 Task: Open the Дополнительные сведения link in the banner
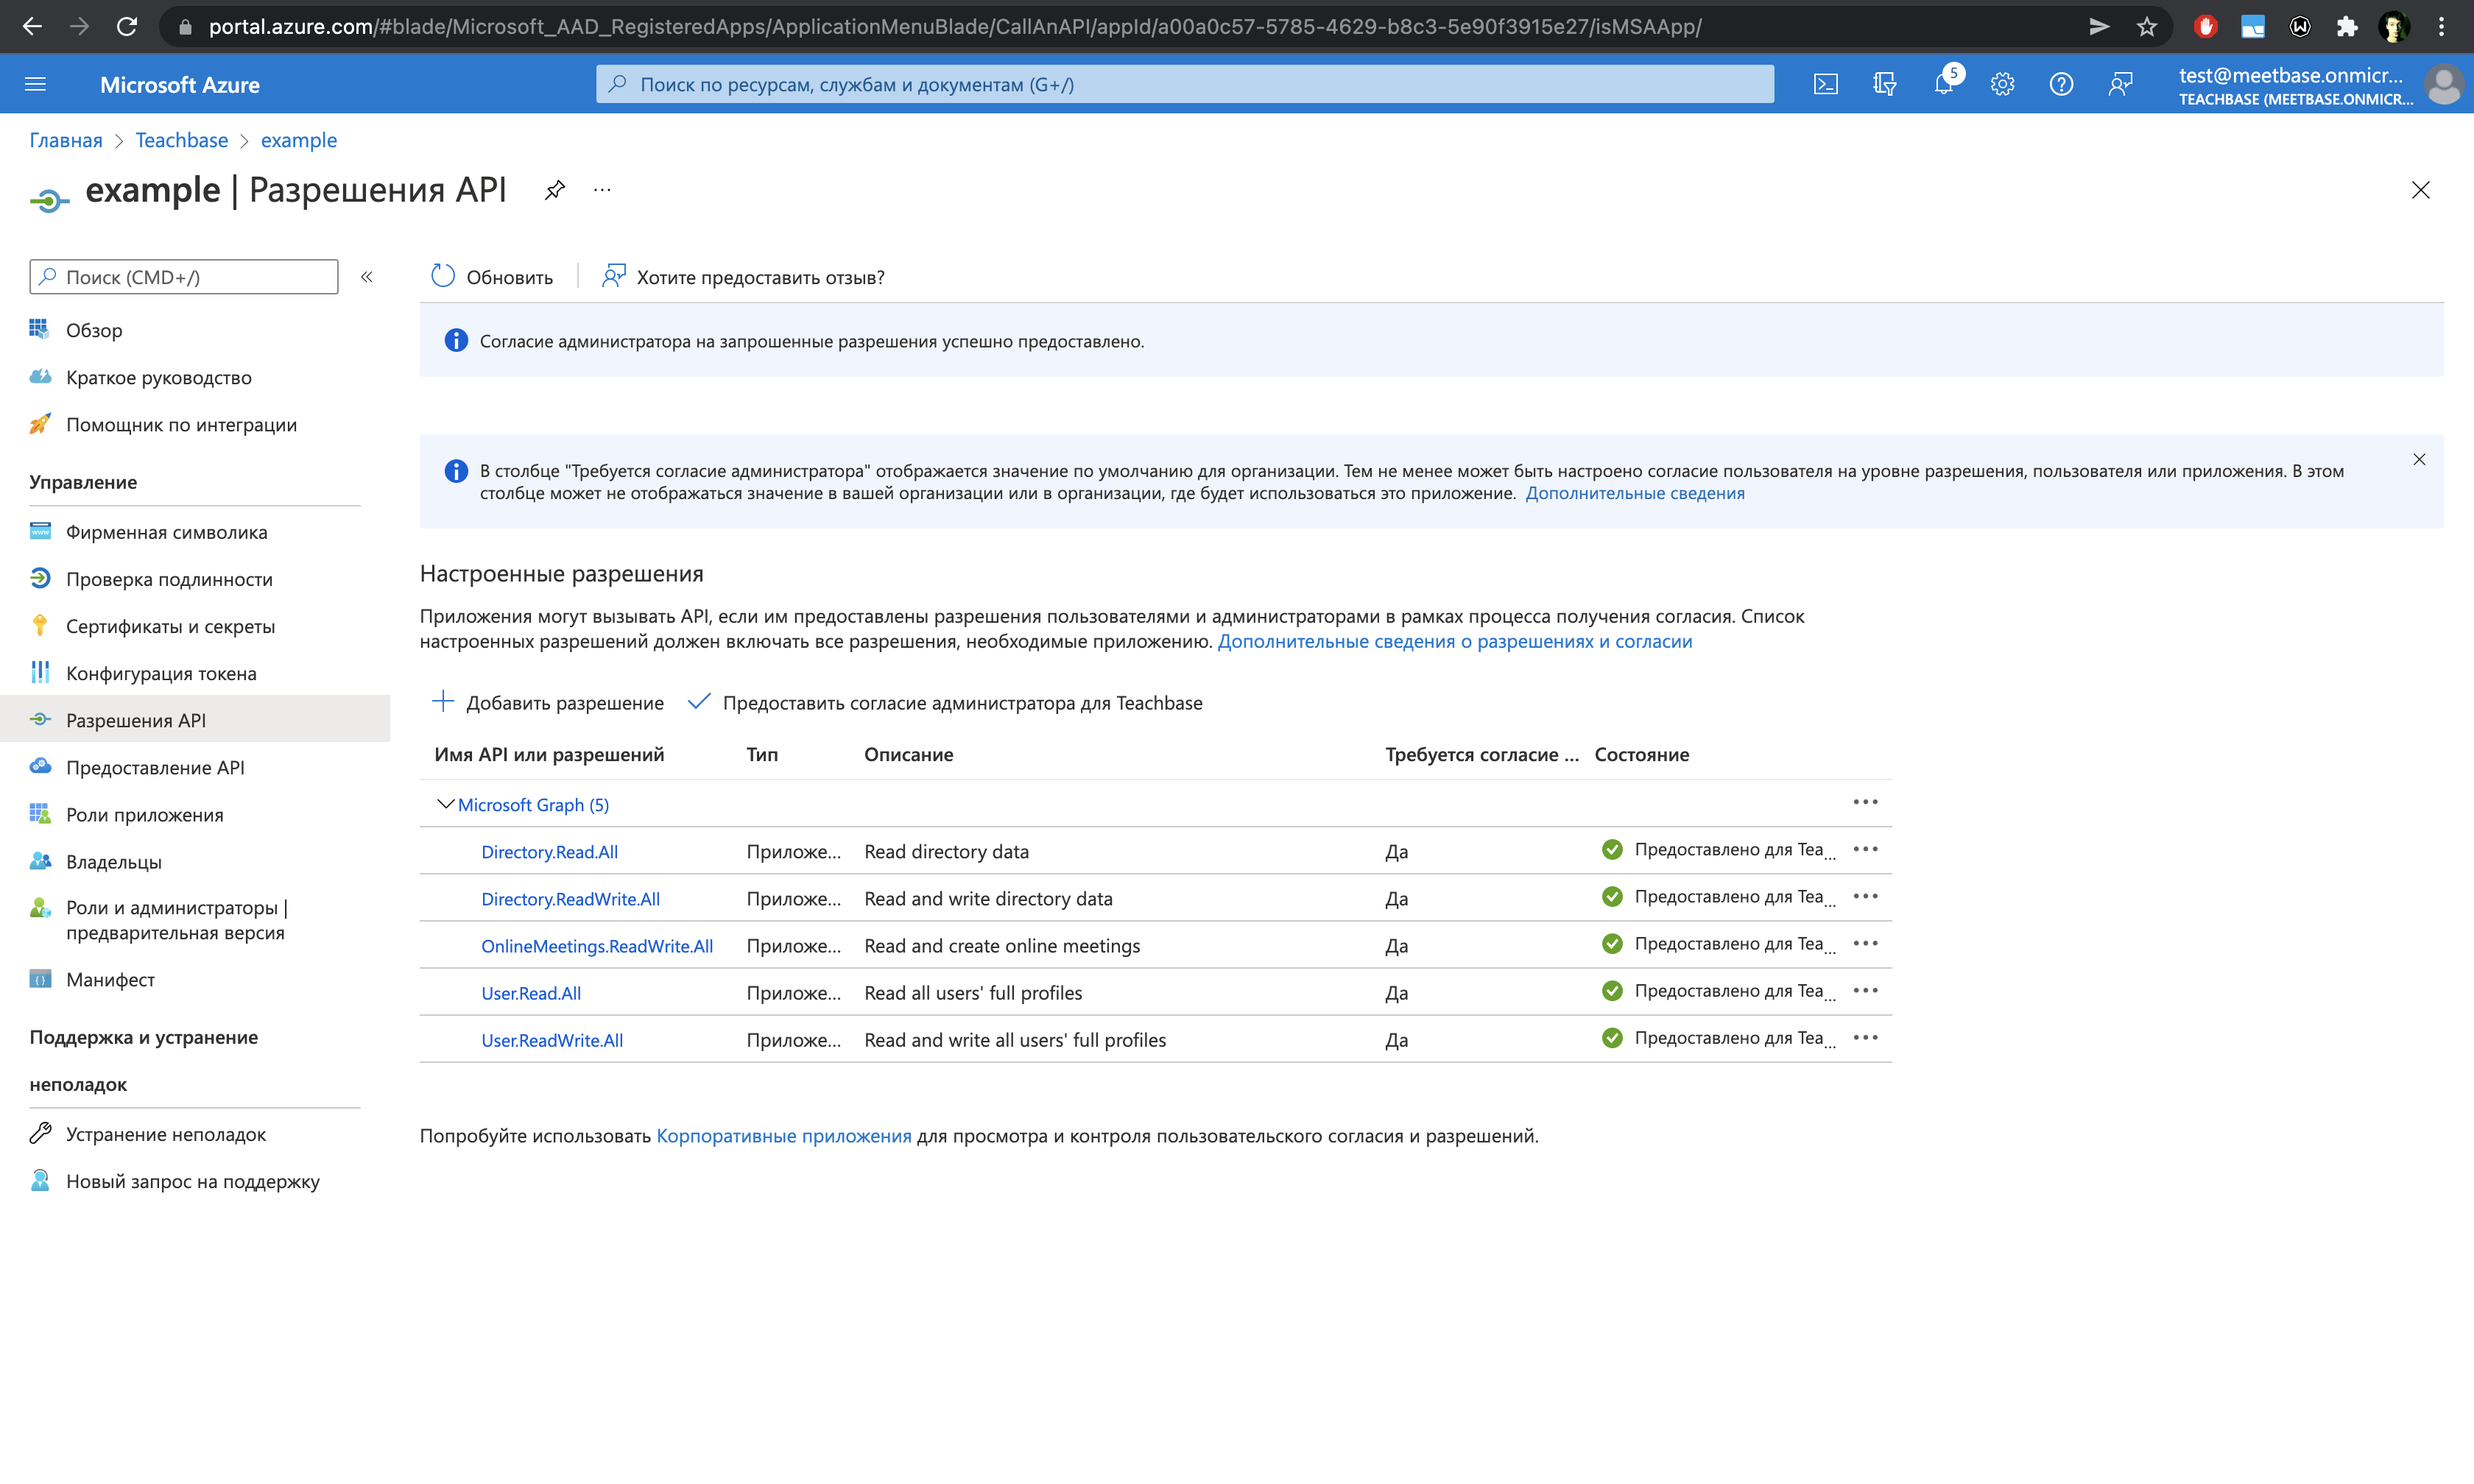1634,493
